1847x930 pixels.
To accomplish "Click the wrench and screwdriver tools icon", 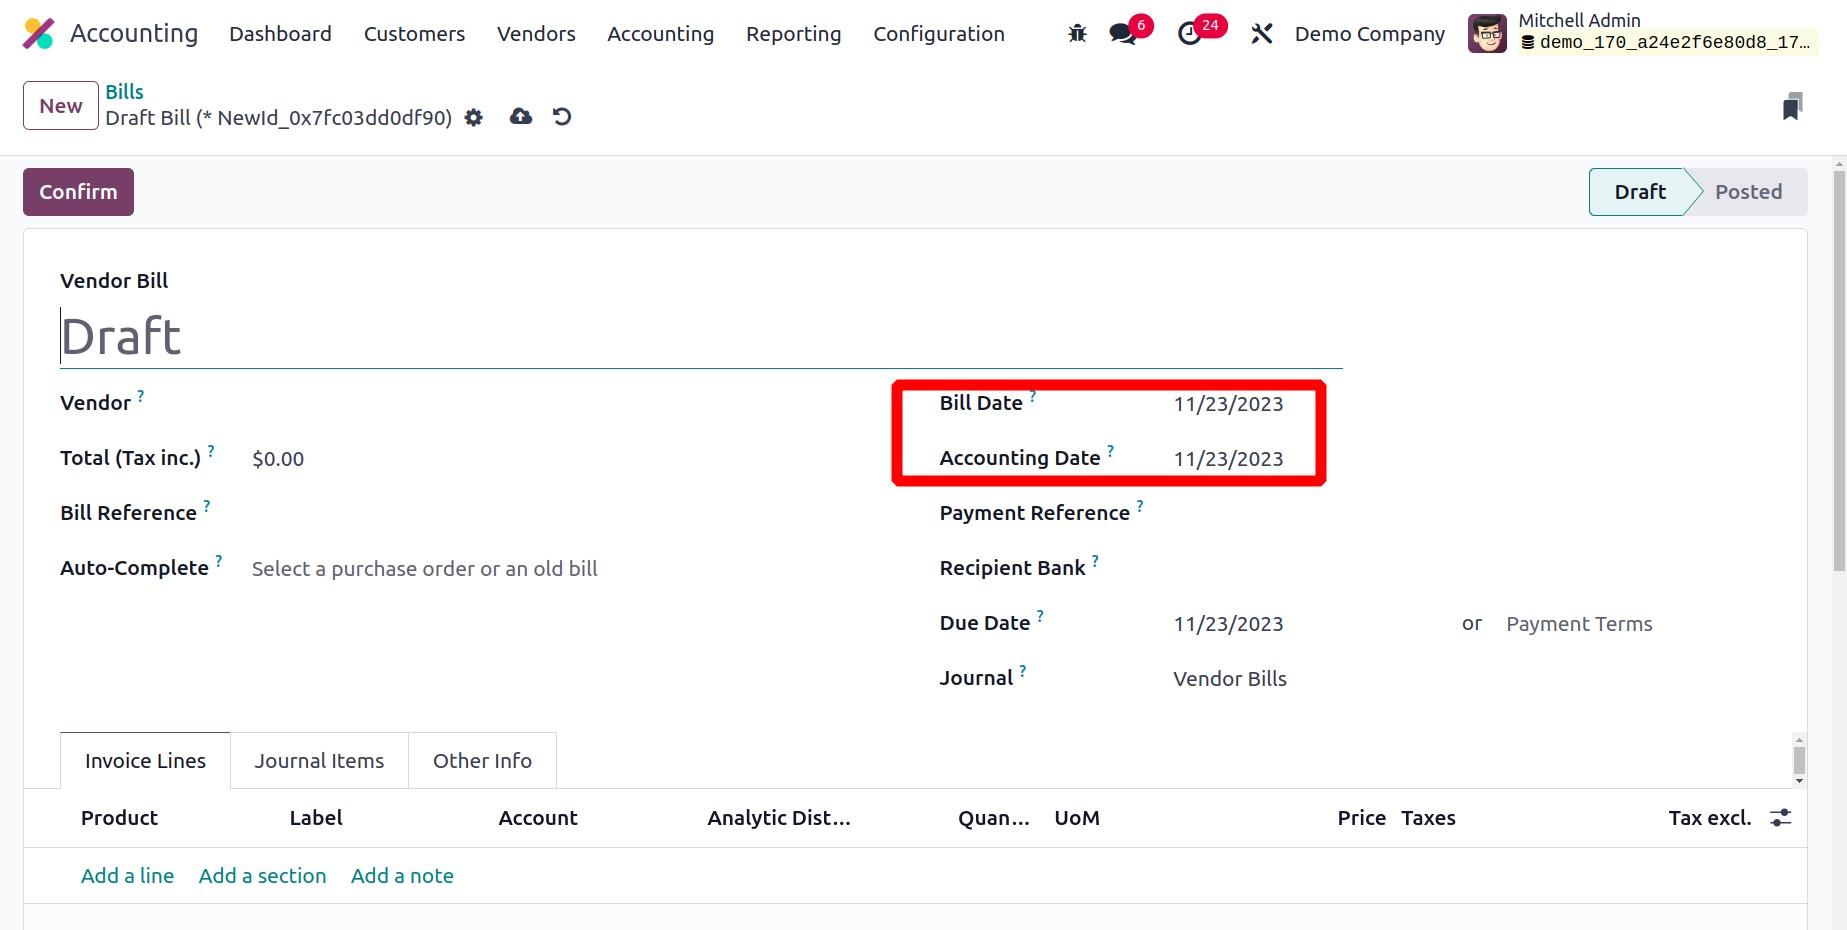I will click(1262, 34).
